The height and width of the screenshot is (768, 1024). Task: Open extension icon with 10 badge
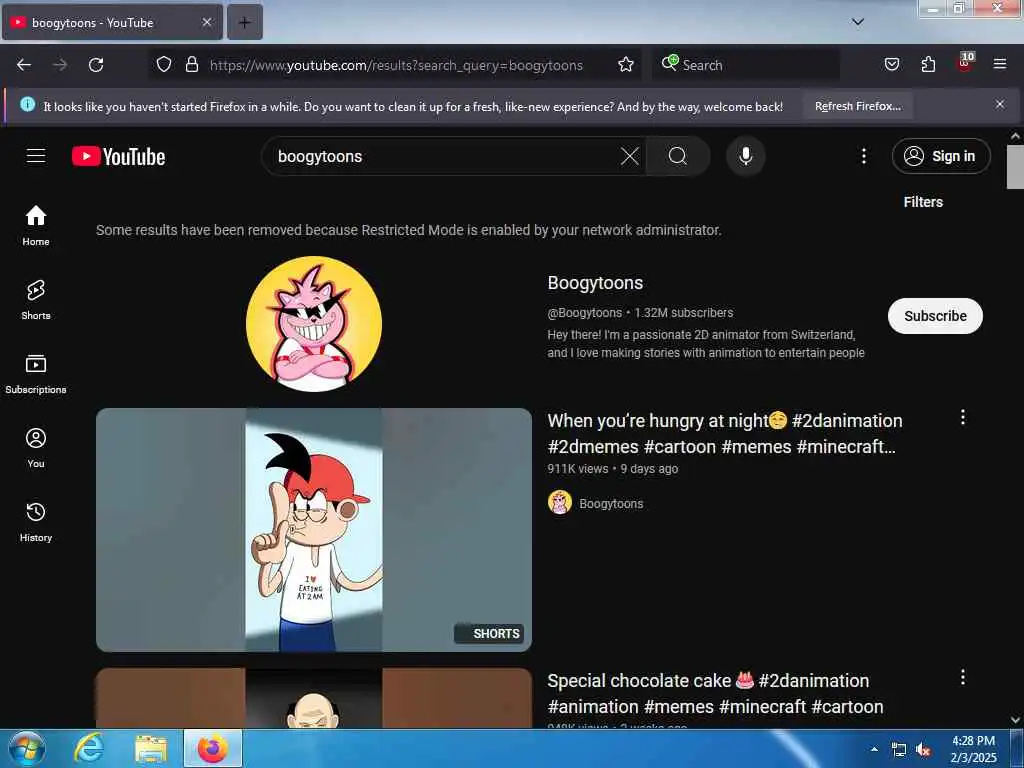[965, 63]
